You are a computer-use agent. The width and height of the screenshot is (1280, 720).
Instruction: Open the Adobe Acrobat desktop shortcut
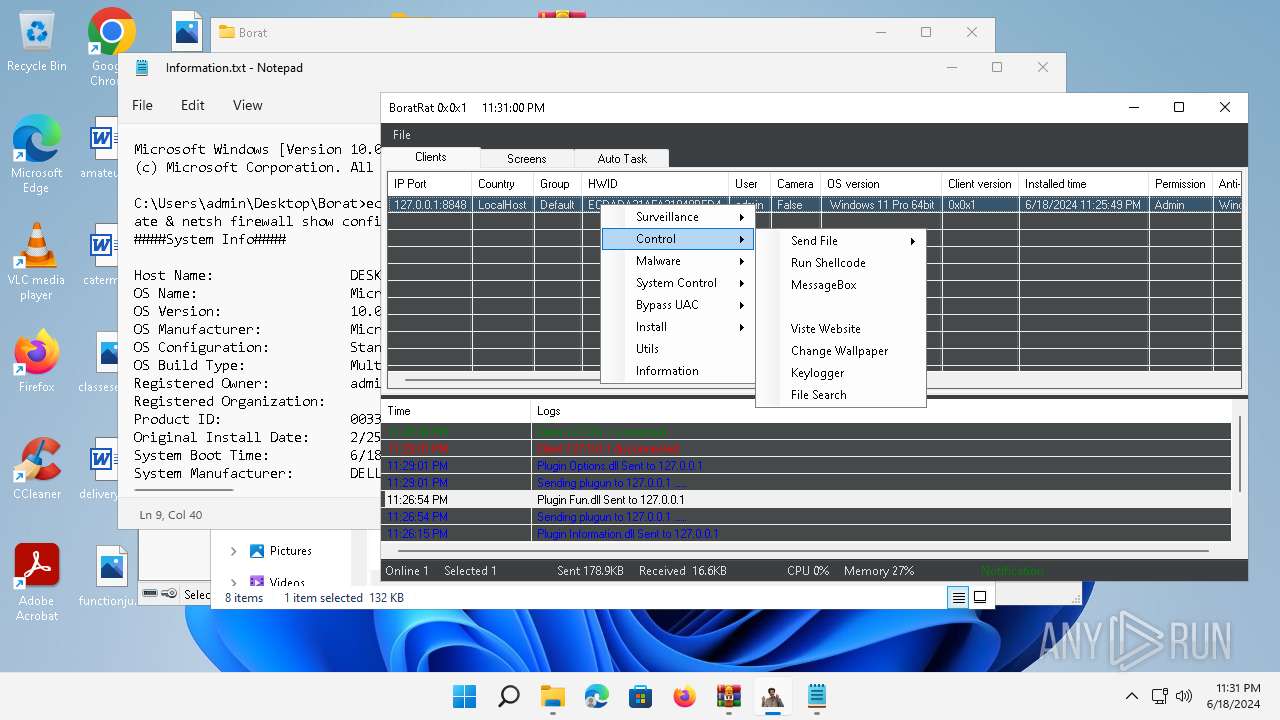coord(37,583)
